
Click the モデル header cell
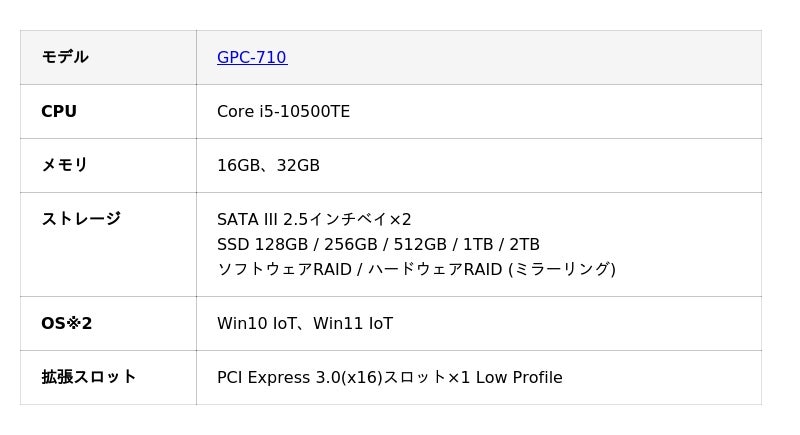(65, 58)
